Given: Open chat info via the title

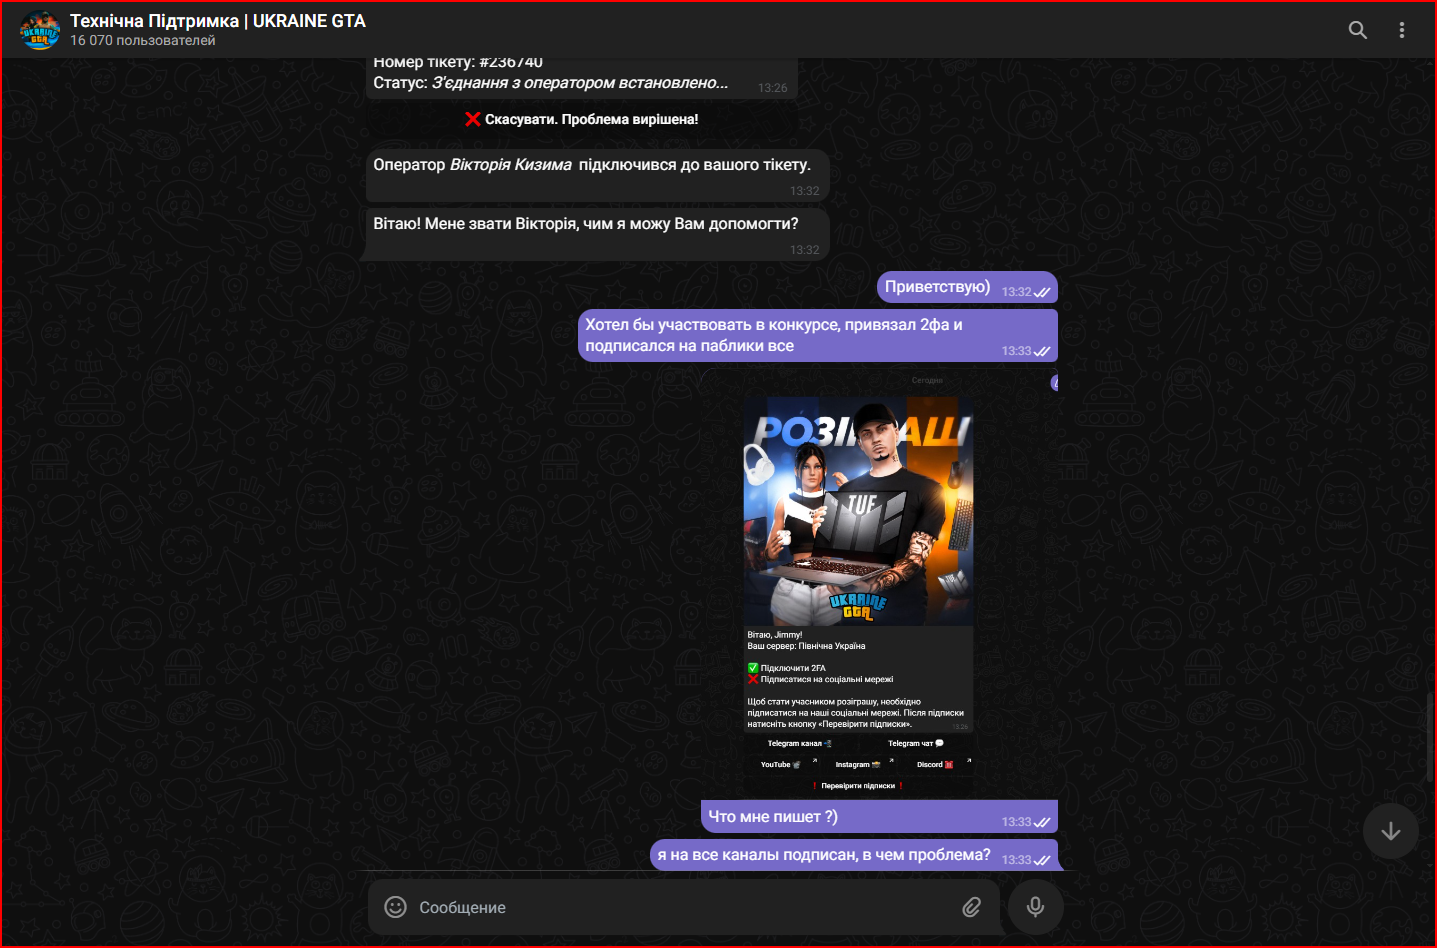Looking at the screenshot, I should [x=218, y=21].
